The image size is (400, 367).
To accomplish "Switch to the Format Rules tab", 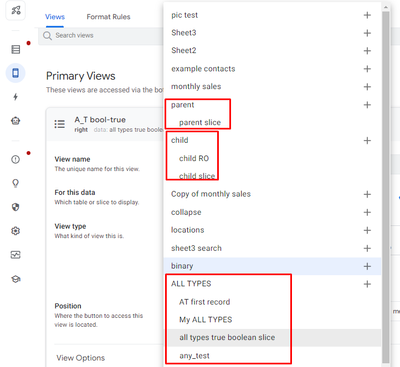I will click(108, 17).
